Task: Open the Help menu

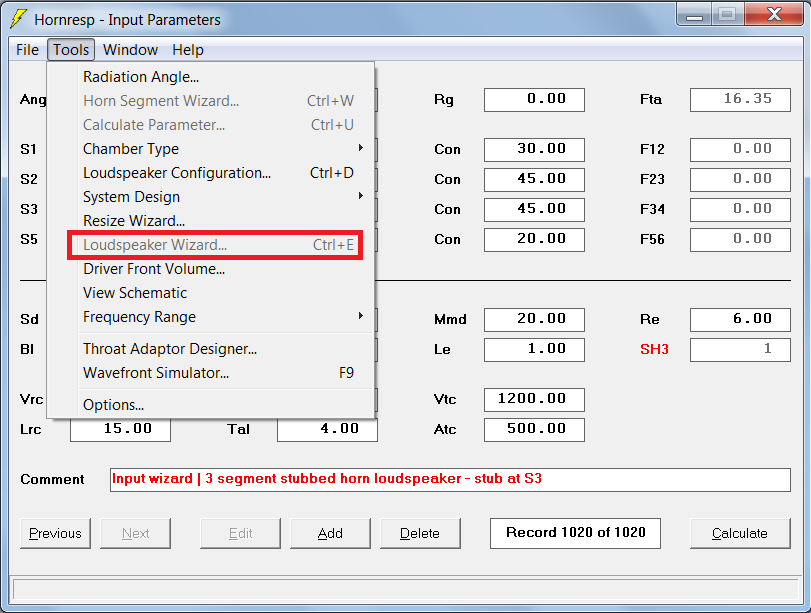Action: click(x=188, y=50)
